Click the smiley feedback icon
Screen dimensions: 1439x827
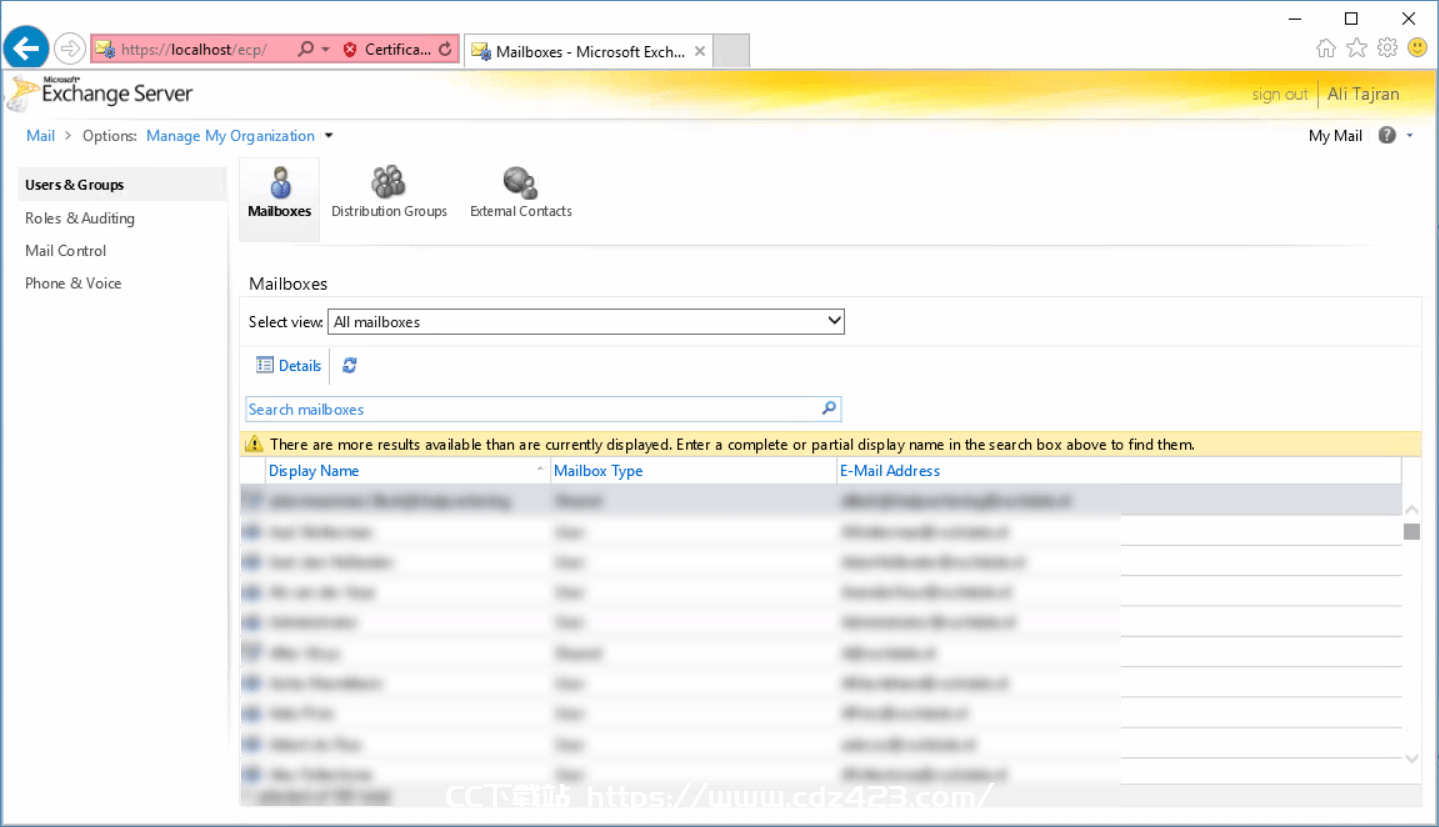[1417, 48]
